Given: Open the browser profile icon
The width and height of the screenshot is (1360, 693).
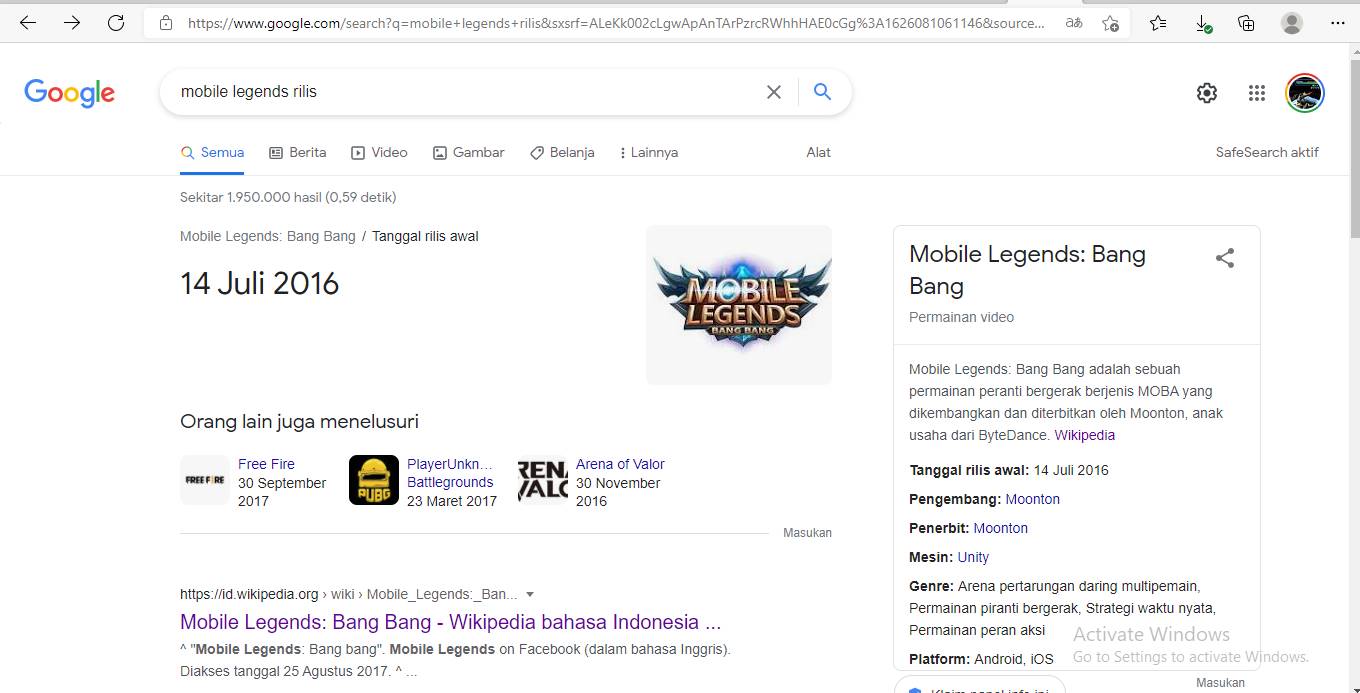Looking at the screenshot, I should pos(1292,22).
